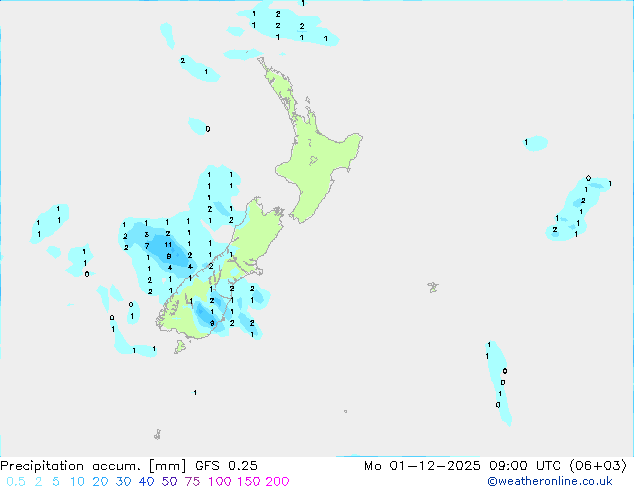Click the 'GFS 0.25' model label
Viewport: 634px width, 490px height.
pyautogui.click(x=226, y=466)
